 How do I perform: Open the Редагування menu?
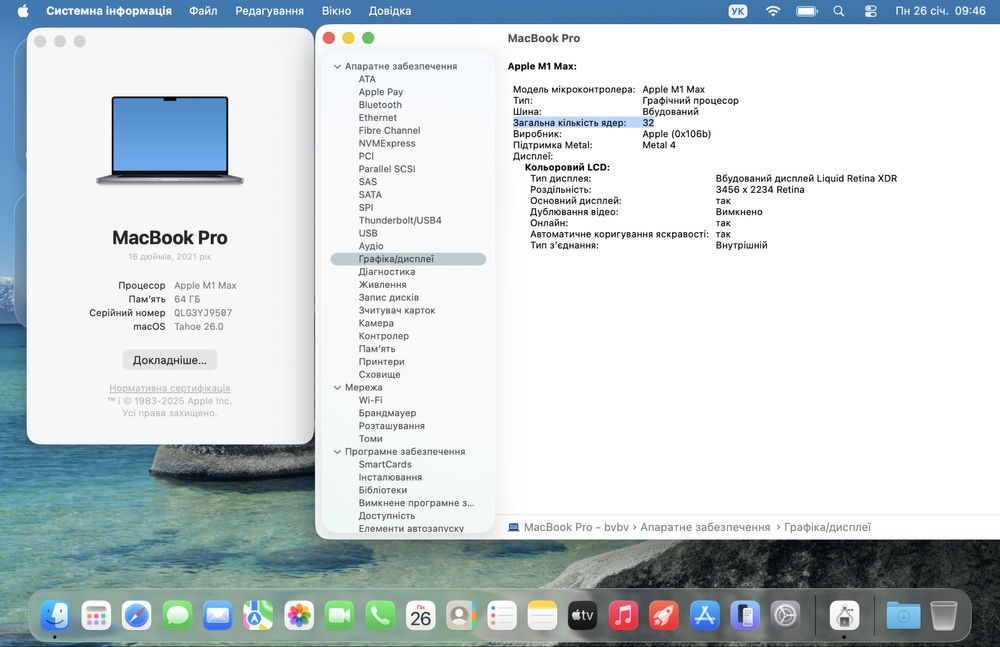269,11
